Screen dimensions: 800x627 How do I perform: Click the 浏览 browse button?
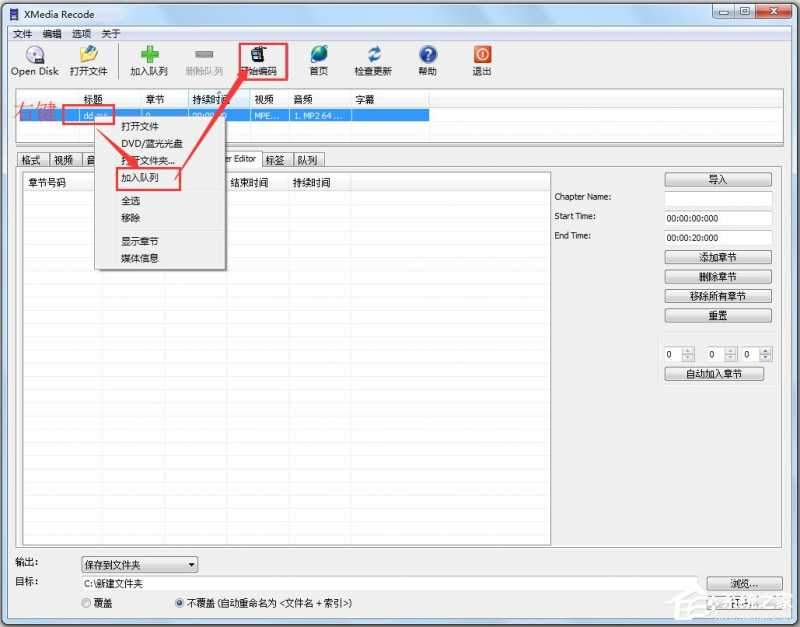(744, 583)
